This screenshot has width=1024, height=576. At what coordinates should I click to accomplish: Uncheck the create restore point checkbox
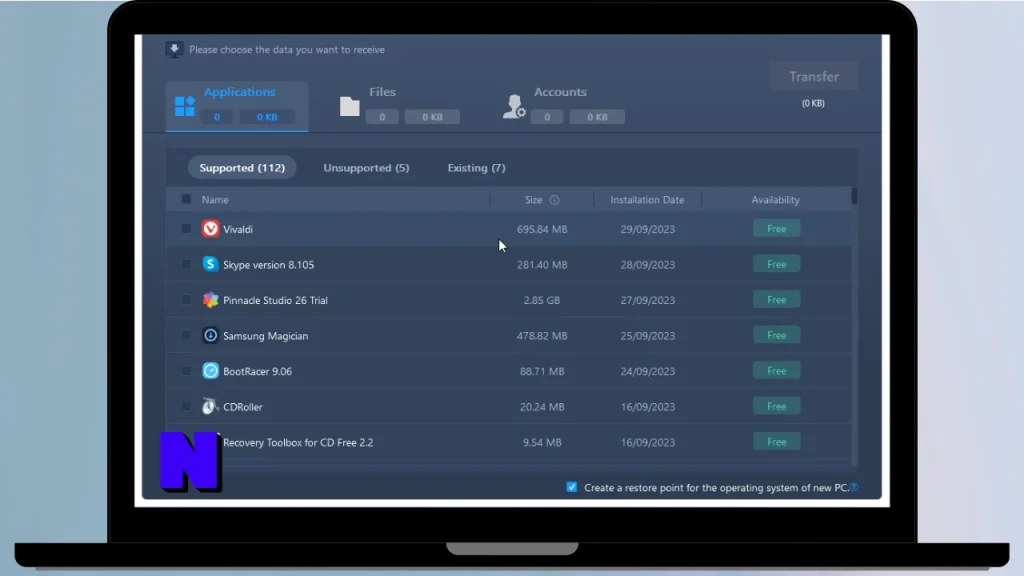(571, 487)
